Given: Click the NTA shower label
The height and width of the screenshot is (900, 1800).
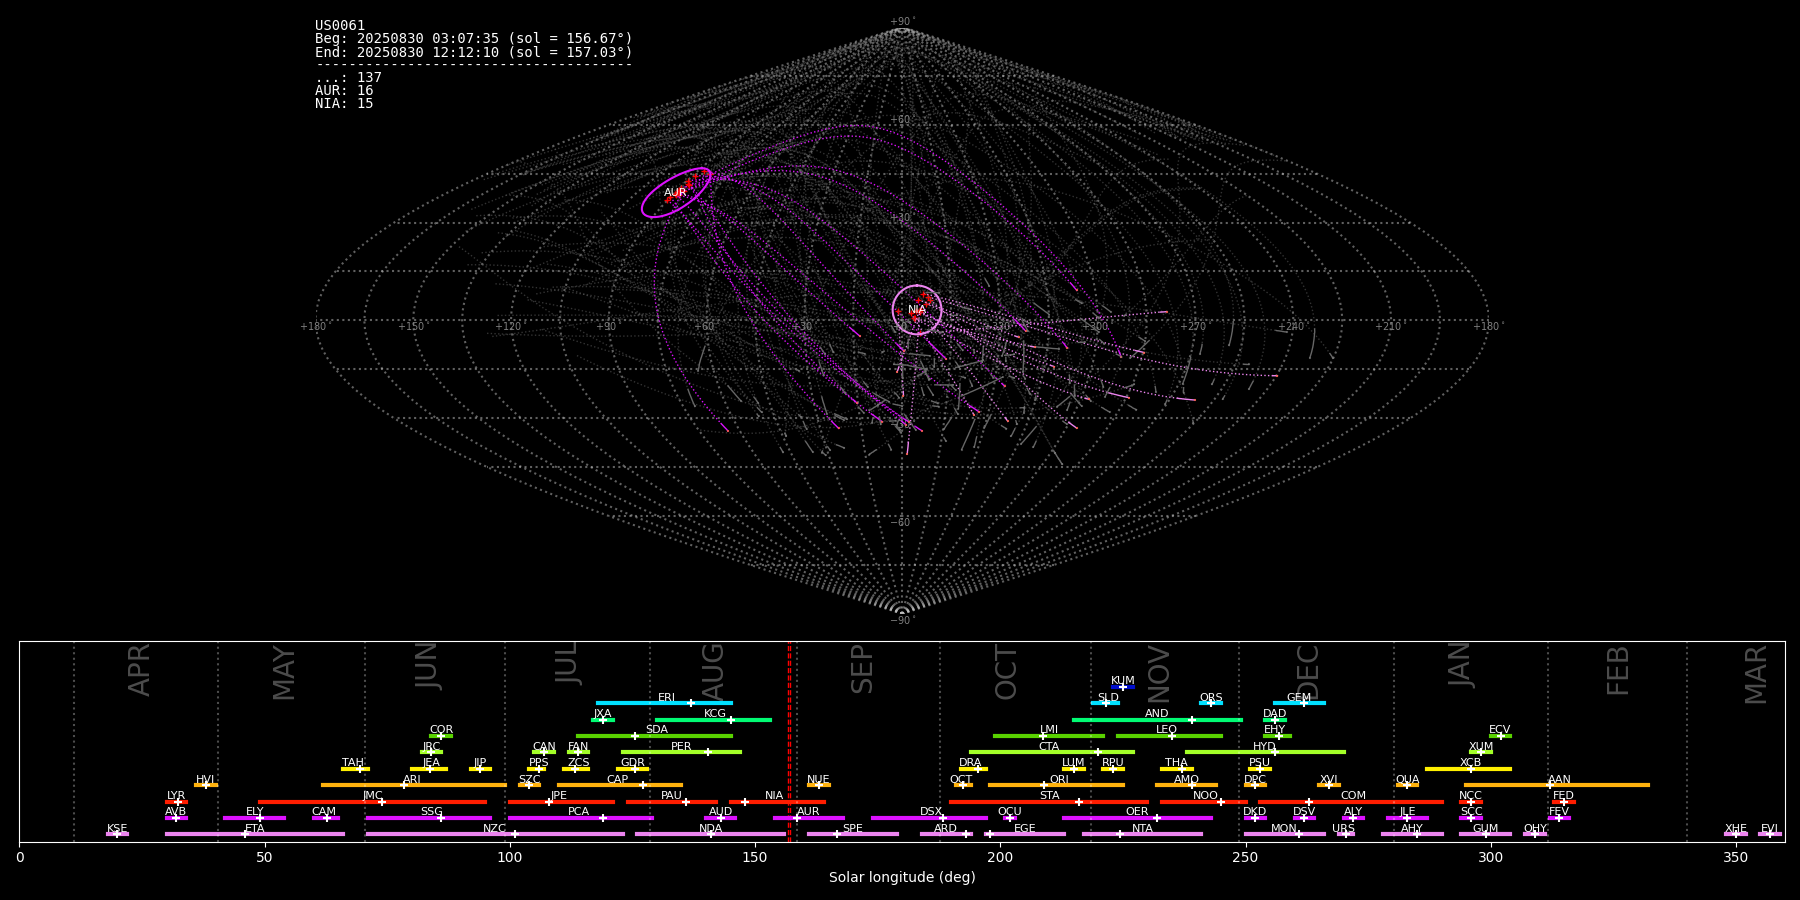Looking at the screenshot, I should tap(1142, 829).
